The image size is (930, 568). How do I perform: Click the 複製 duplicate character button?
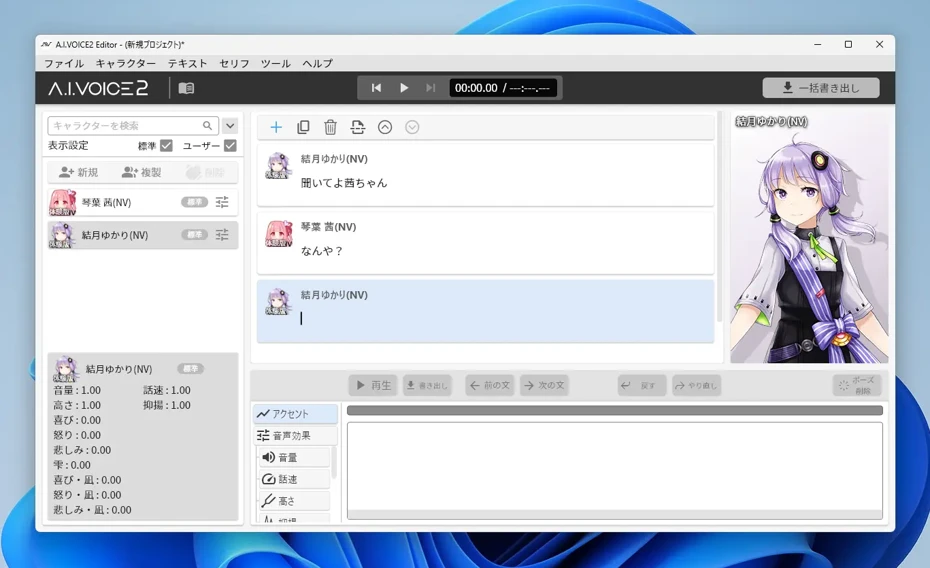click(x=142, y=173)
